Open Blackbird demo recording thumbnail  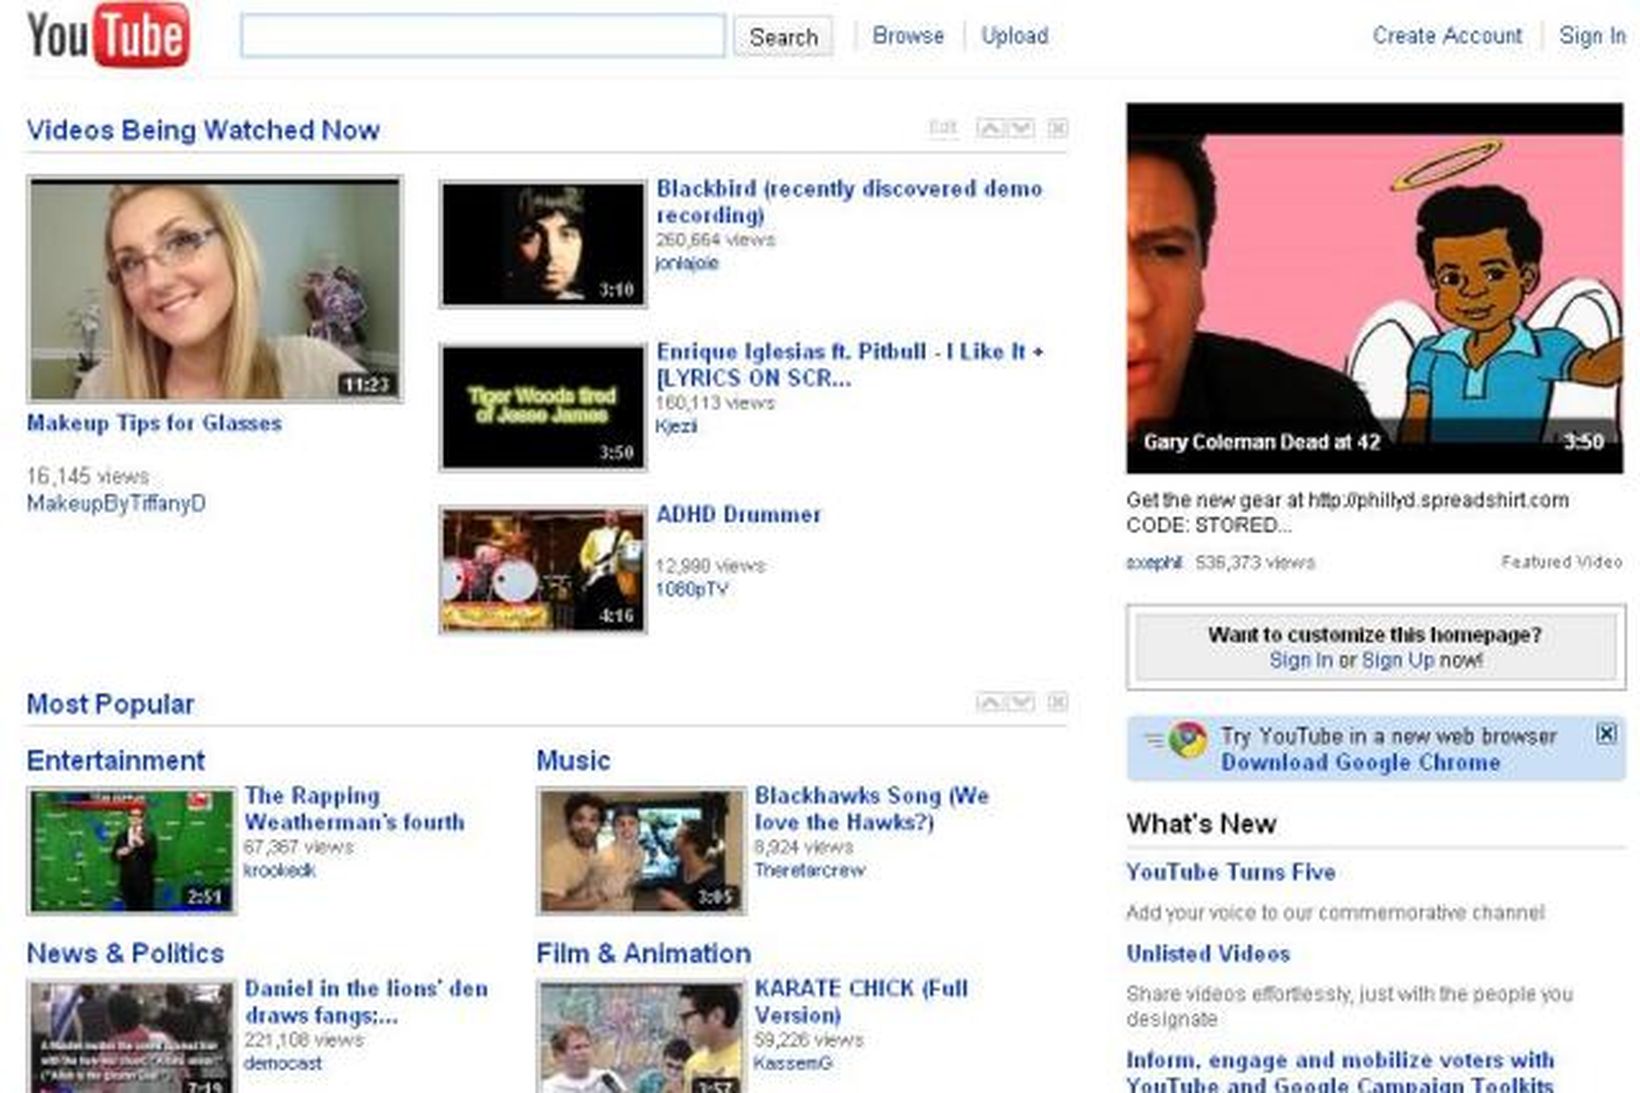pos(543,244)
